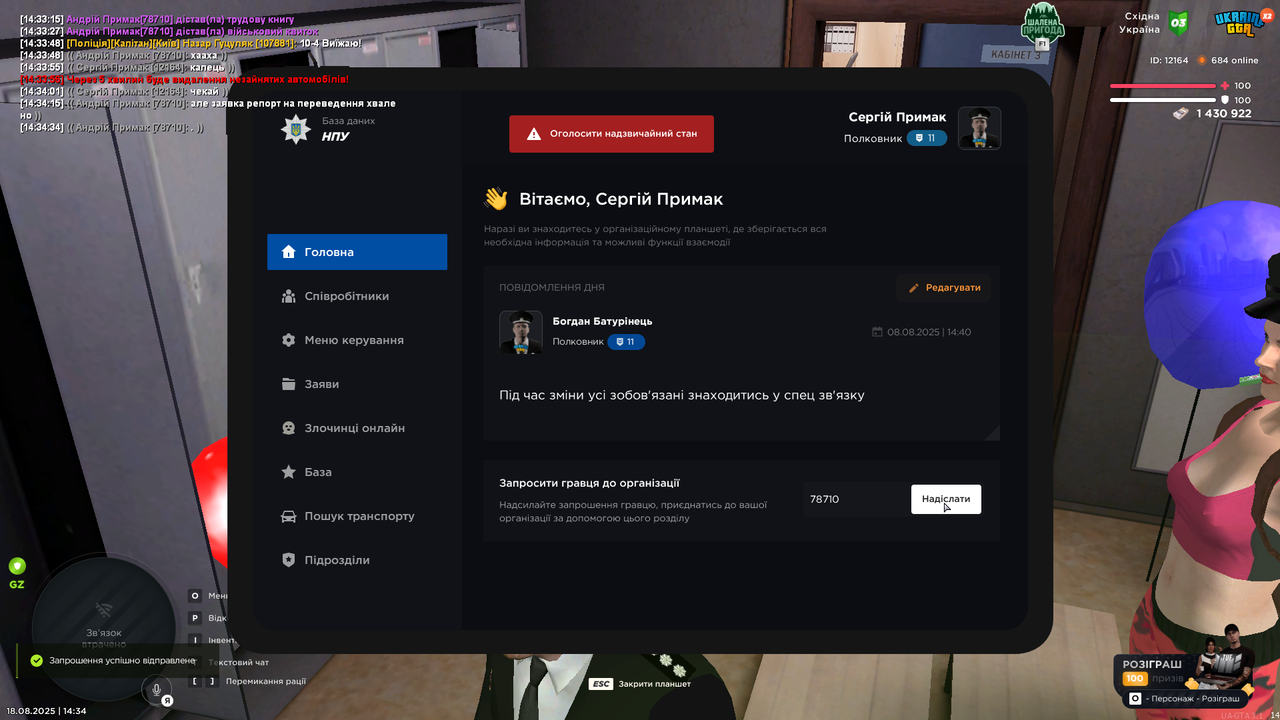Send the invitation with Надіслати
This screenshot has width=1280, height=720.
[946, 499]
